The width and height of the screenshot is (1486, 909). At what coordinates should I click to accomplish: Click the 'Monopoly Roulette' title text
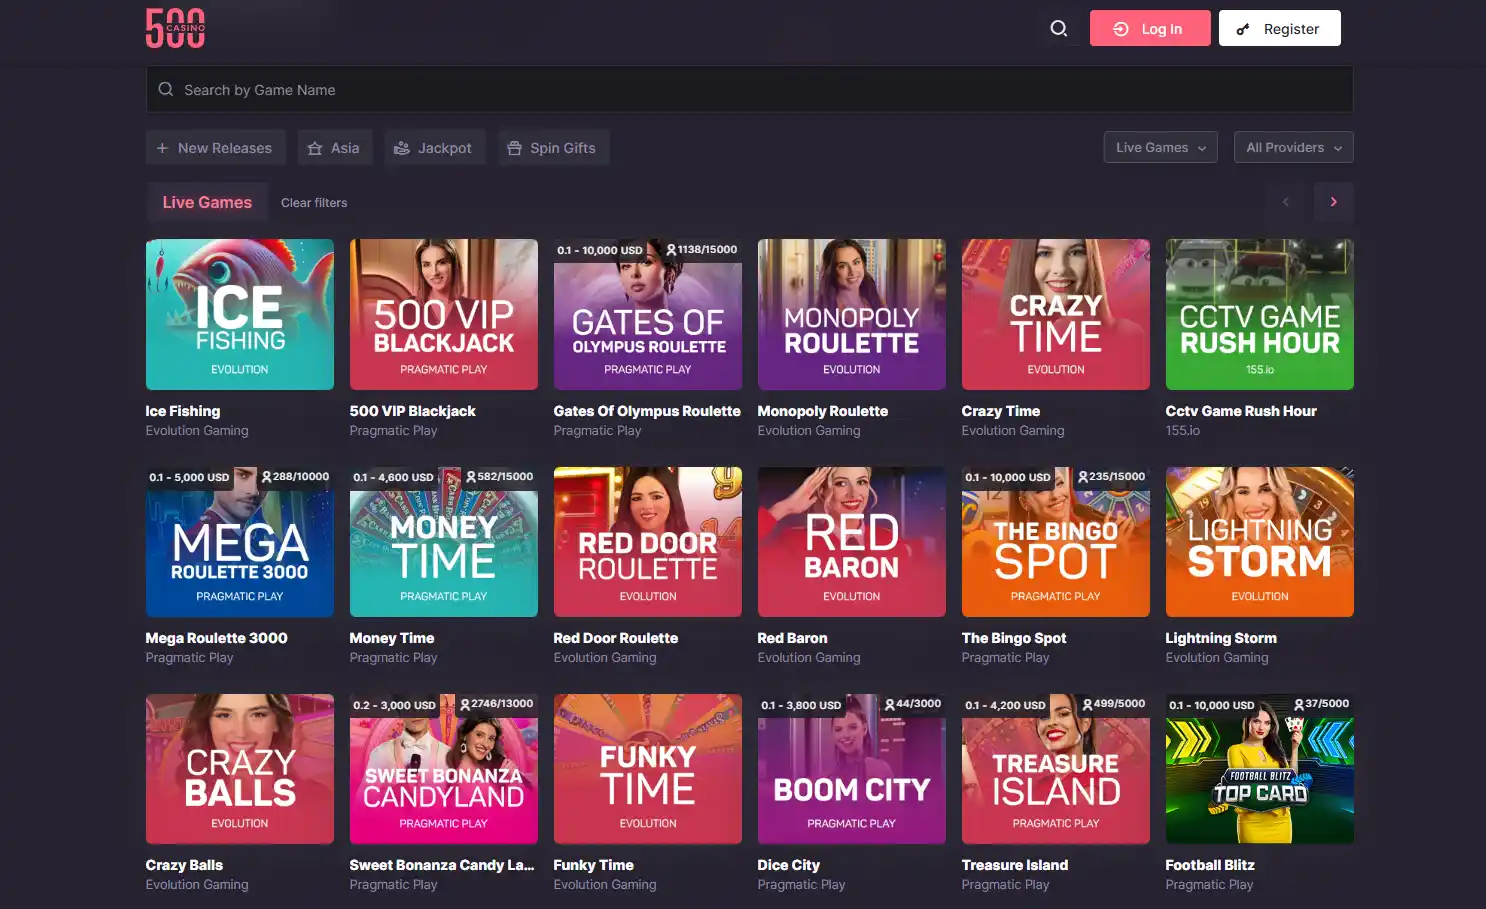pyautogui.click(x=823, y=411)
